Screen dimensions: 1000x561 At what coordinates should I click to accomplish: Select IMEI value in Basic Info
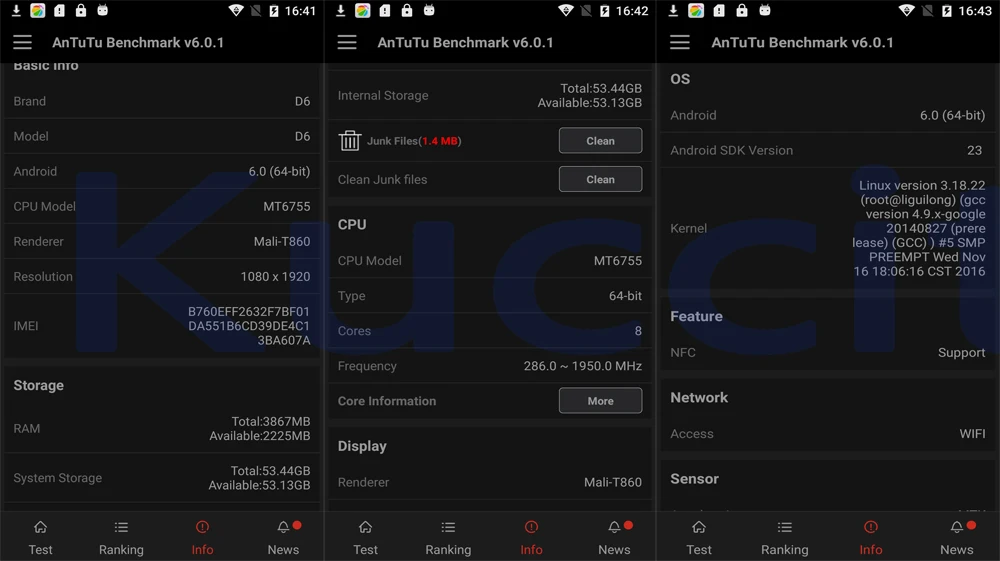(x=249, y=326)
